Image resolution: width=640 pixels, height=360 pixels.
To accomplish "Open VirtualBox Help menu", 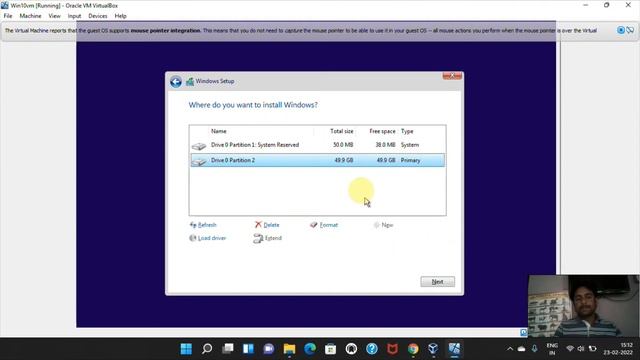I will [x=120, y=16].
